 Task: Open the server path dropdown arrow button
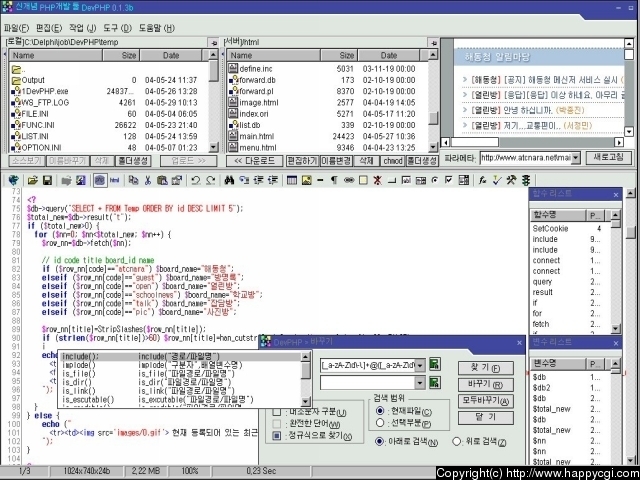(x=433, y=42)
